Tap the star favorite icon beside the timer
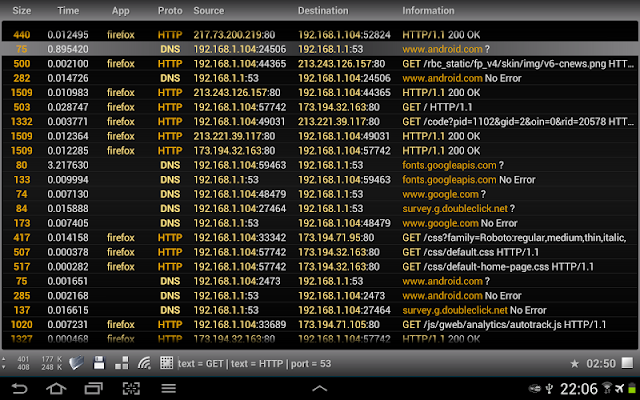Viewport: 640px width, 400px height. coord(574,363)
